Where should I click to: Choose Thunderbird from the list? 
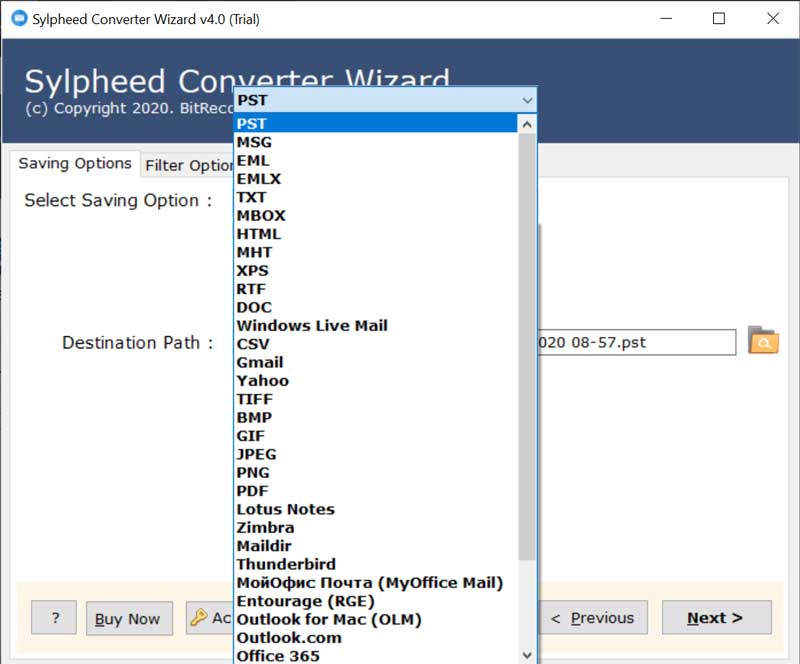(376, 564)
